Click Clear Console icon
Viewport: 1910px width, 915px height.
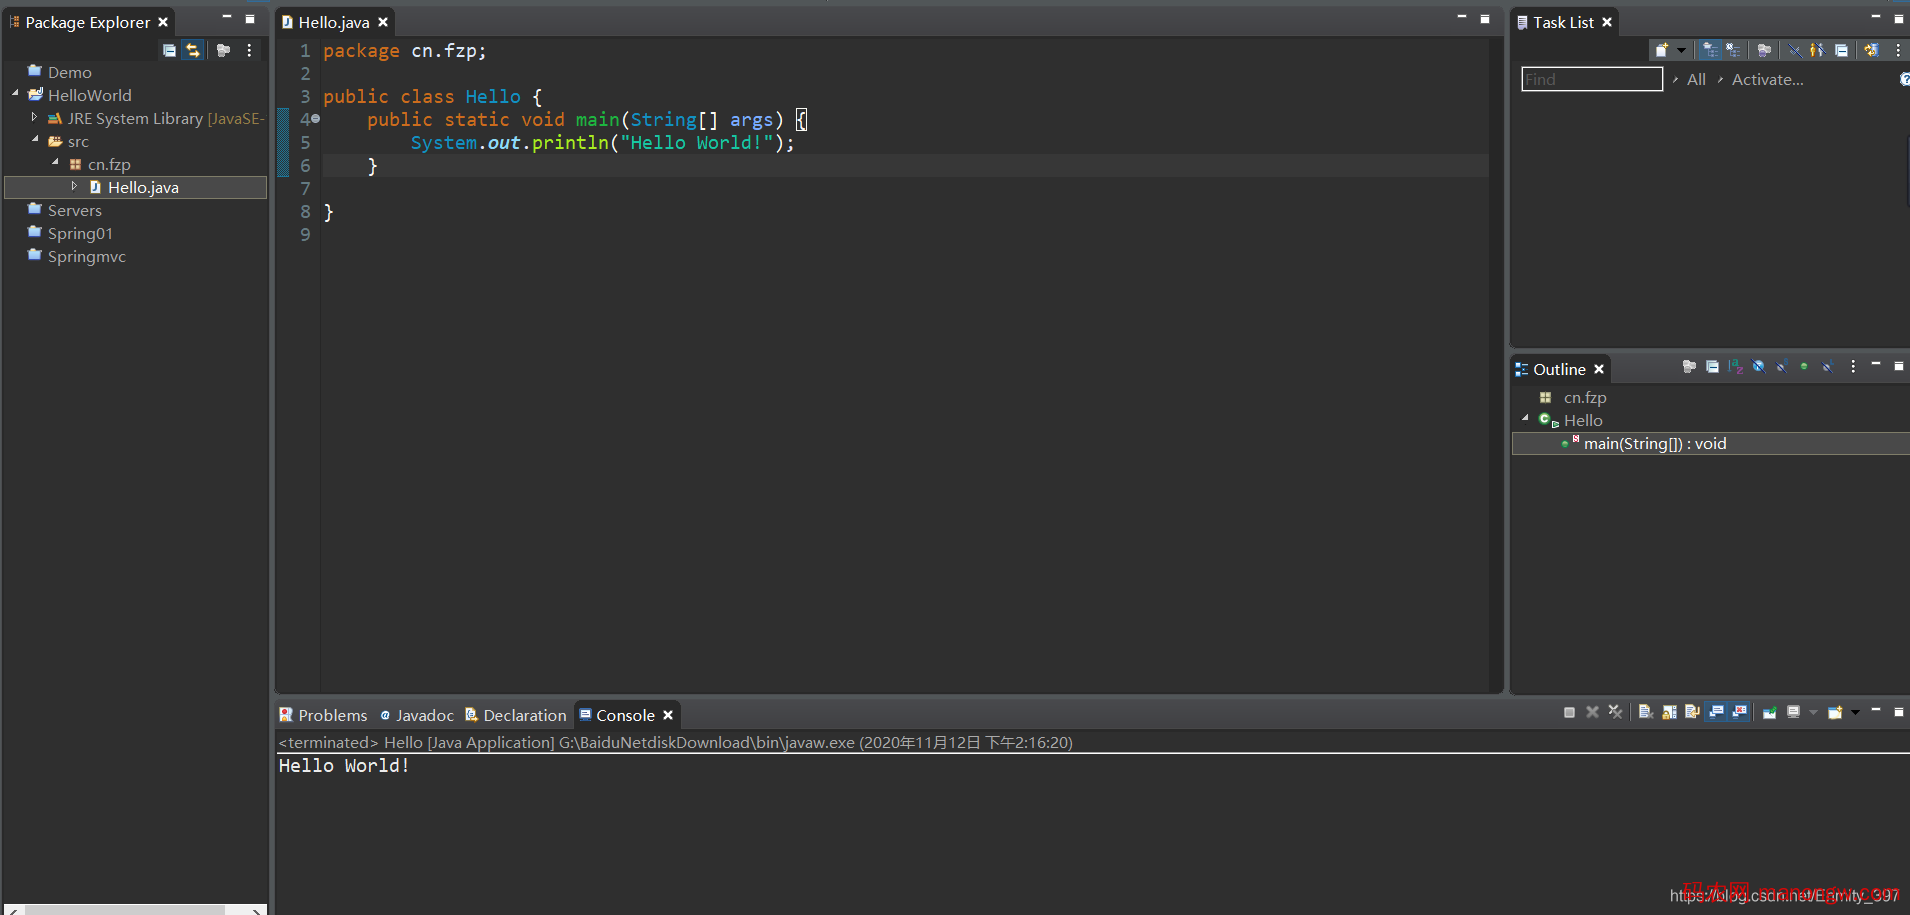pos(1645,712)
